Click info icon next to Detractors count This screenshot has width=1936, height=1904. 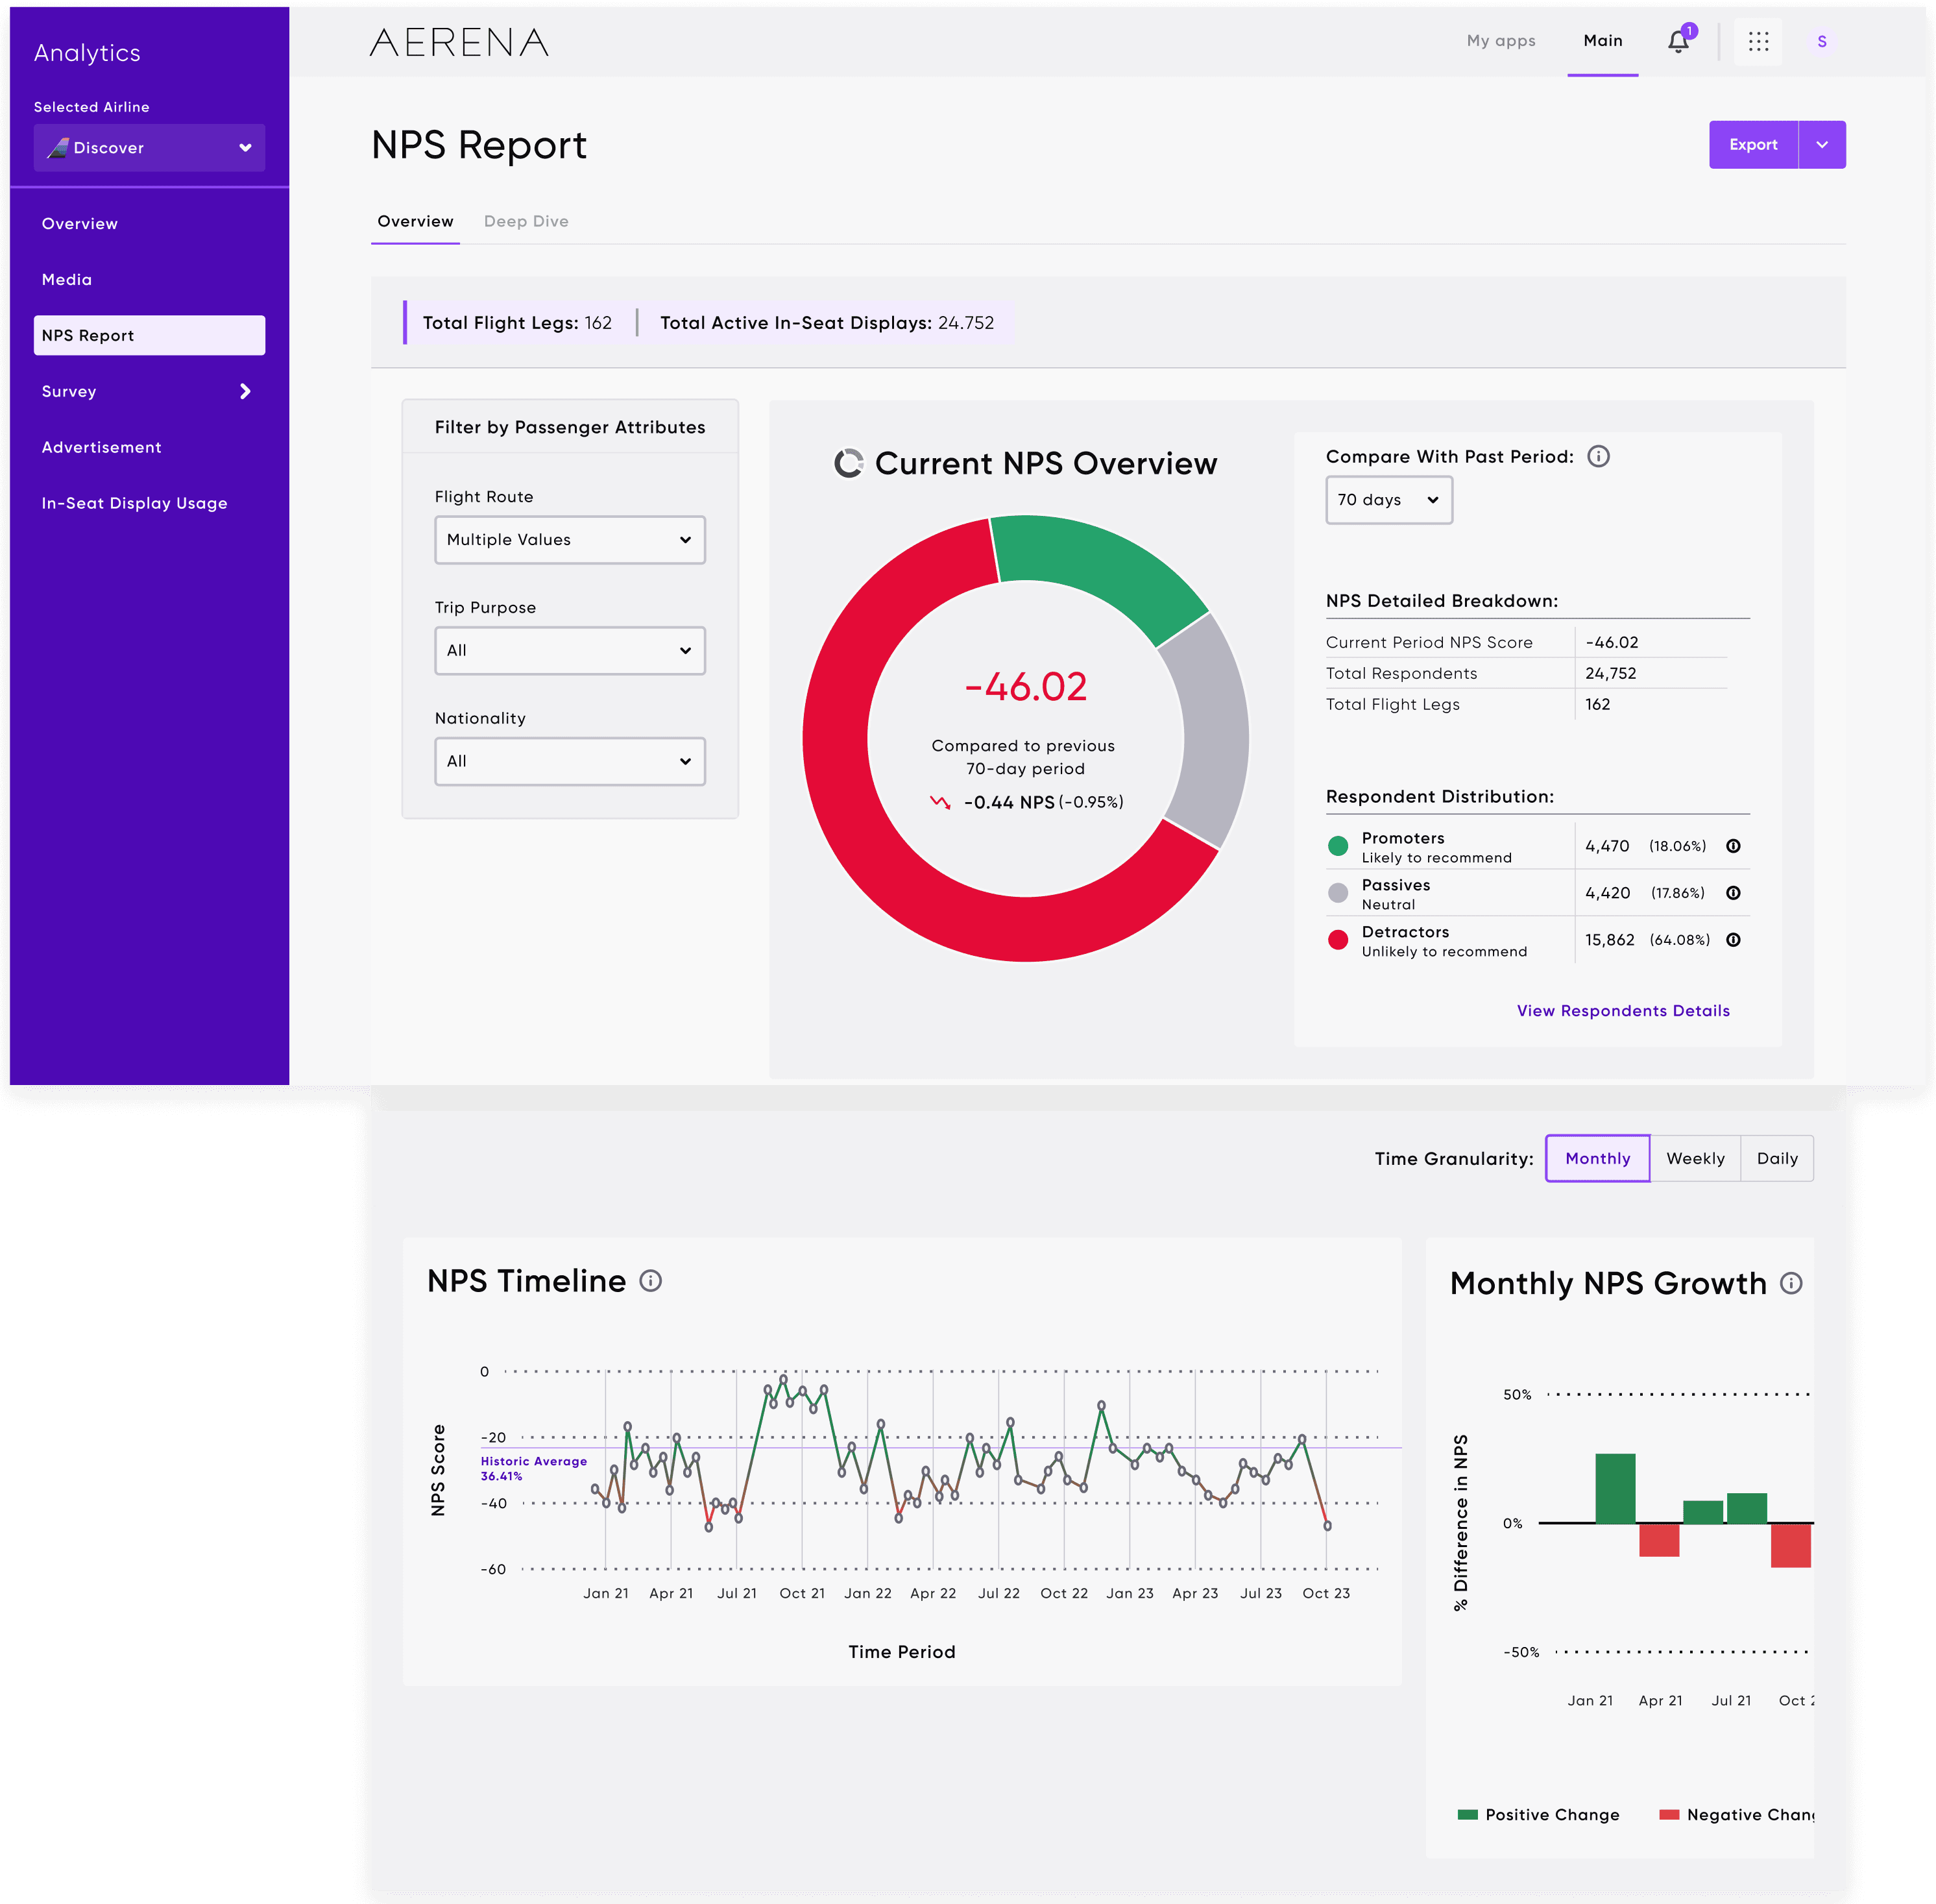[x=1733, y=940]
